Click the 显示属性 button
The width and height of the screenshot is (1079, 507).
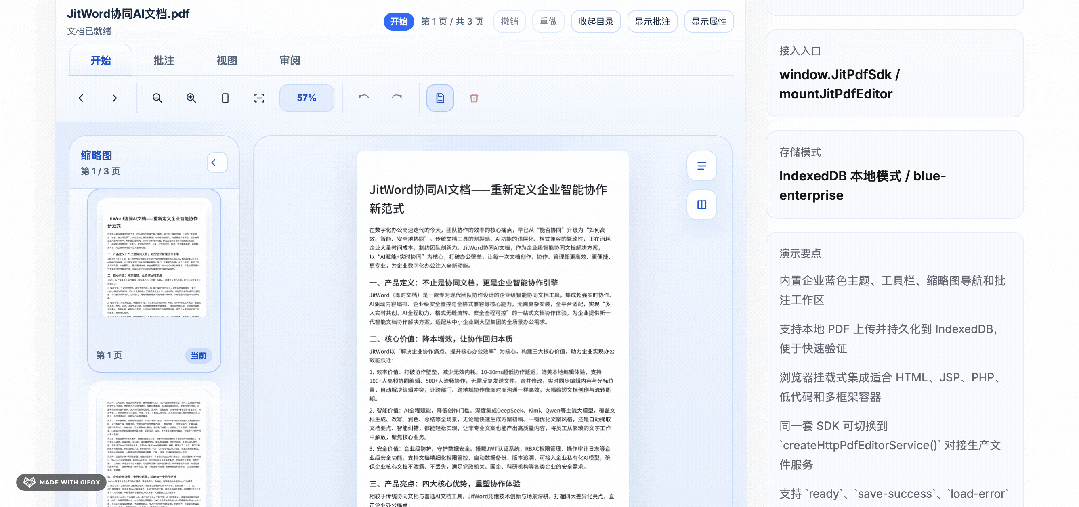coord(709,21)
